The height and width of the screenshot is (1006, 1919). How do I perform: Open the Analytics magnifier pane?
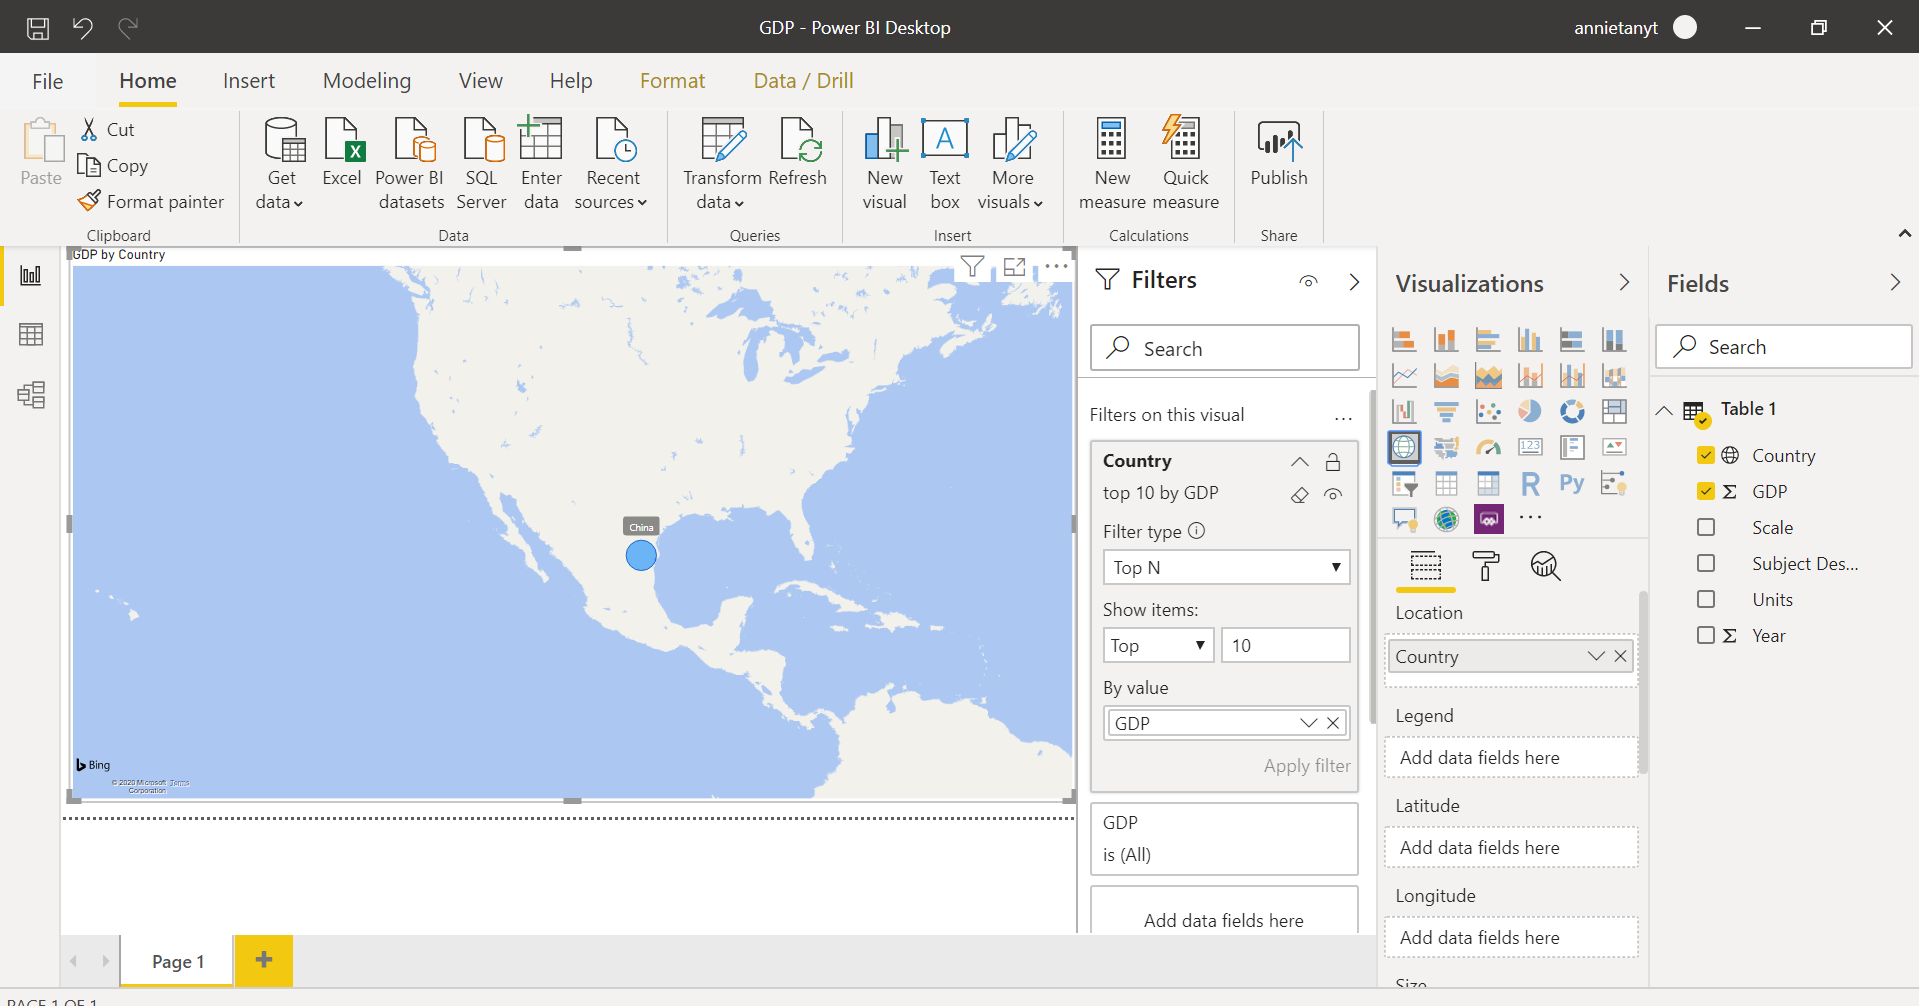(1545, 566)
